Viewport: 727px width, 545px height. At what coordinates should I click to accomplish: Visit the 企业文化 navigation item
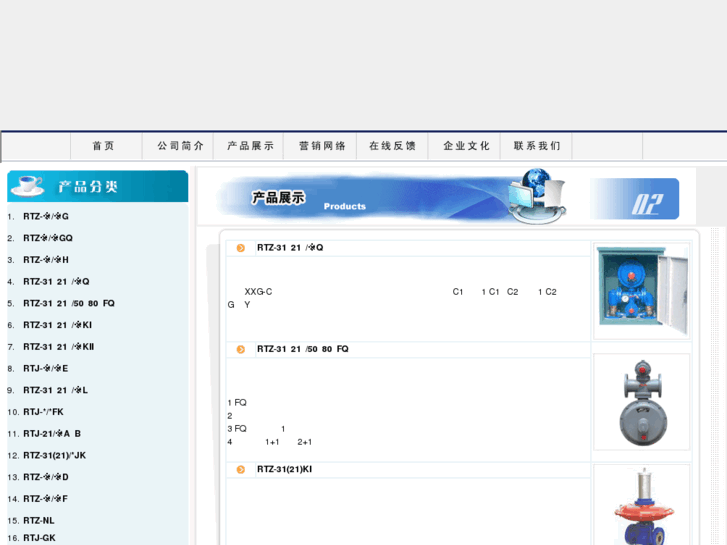point(466,146)
